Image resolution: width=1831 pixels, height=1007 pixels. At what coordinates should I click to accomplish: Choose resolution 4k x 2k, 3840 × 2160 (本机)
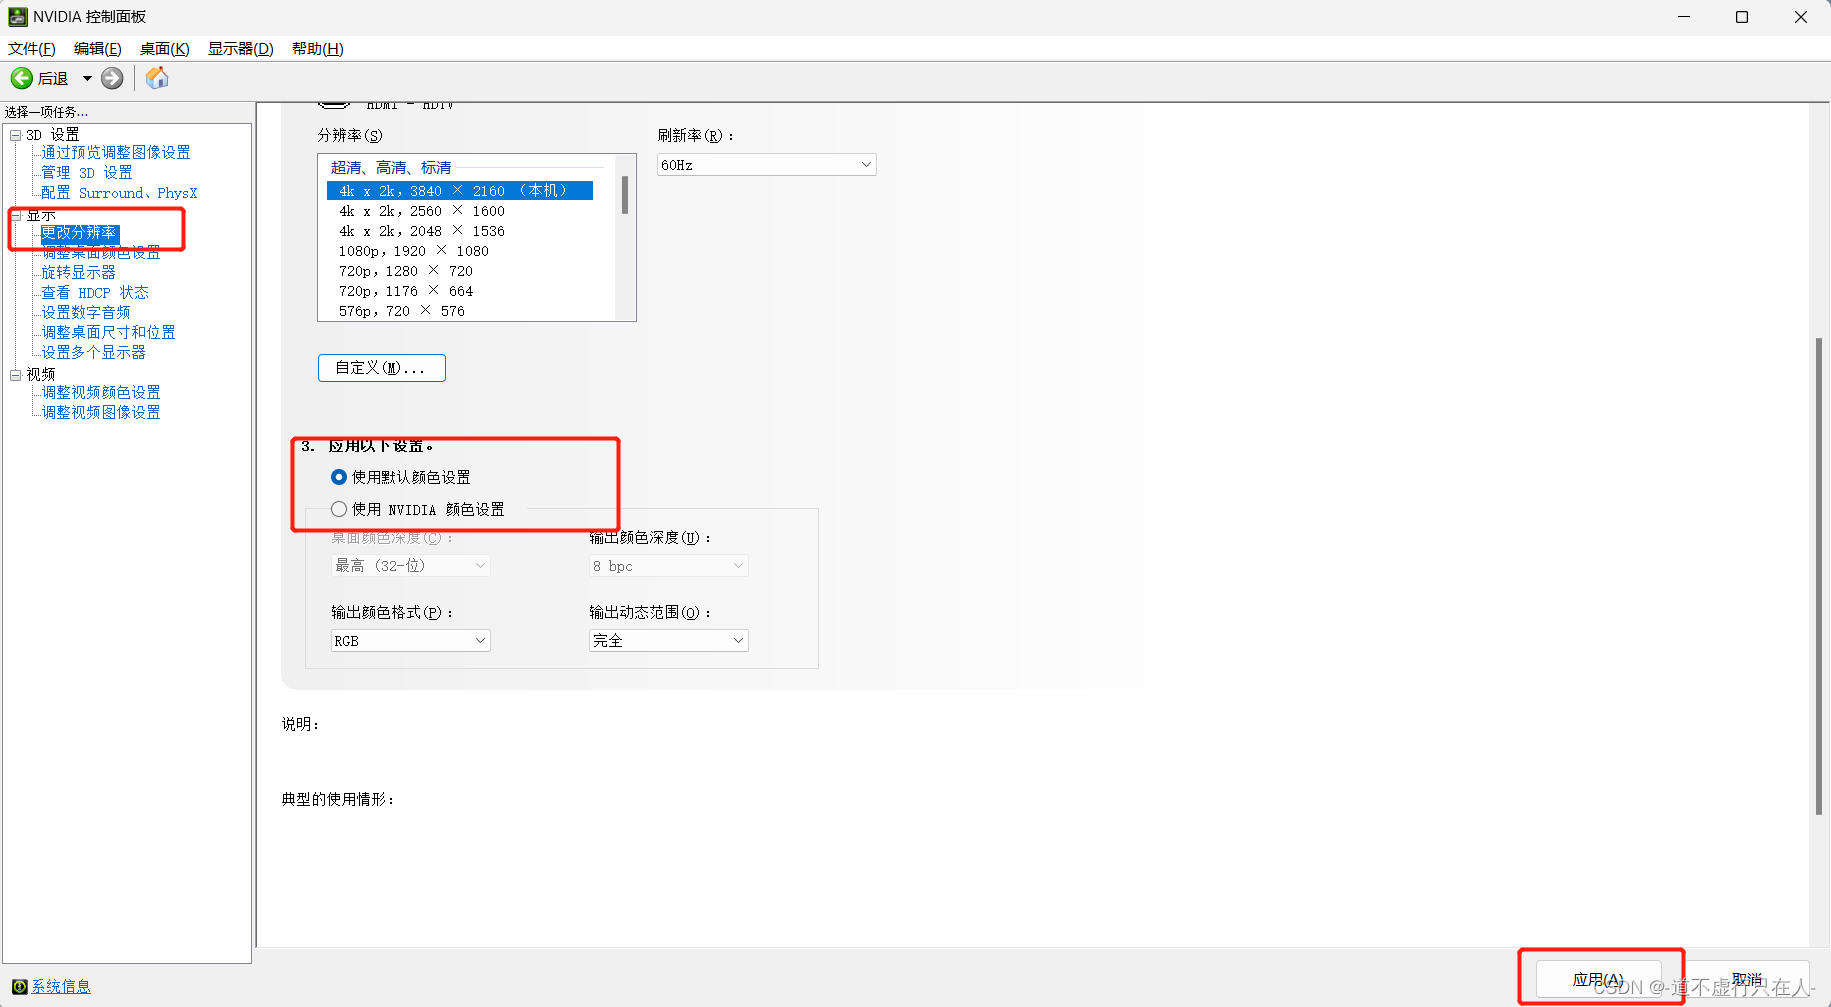coord(460,191)
